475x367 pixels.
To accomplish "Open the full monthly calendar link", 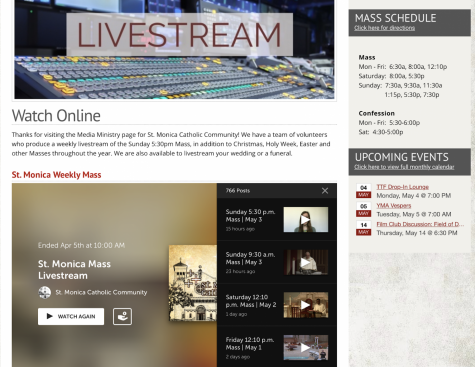I will (404, 167).
